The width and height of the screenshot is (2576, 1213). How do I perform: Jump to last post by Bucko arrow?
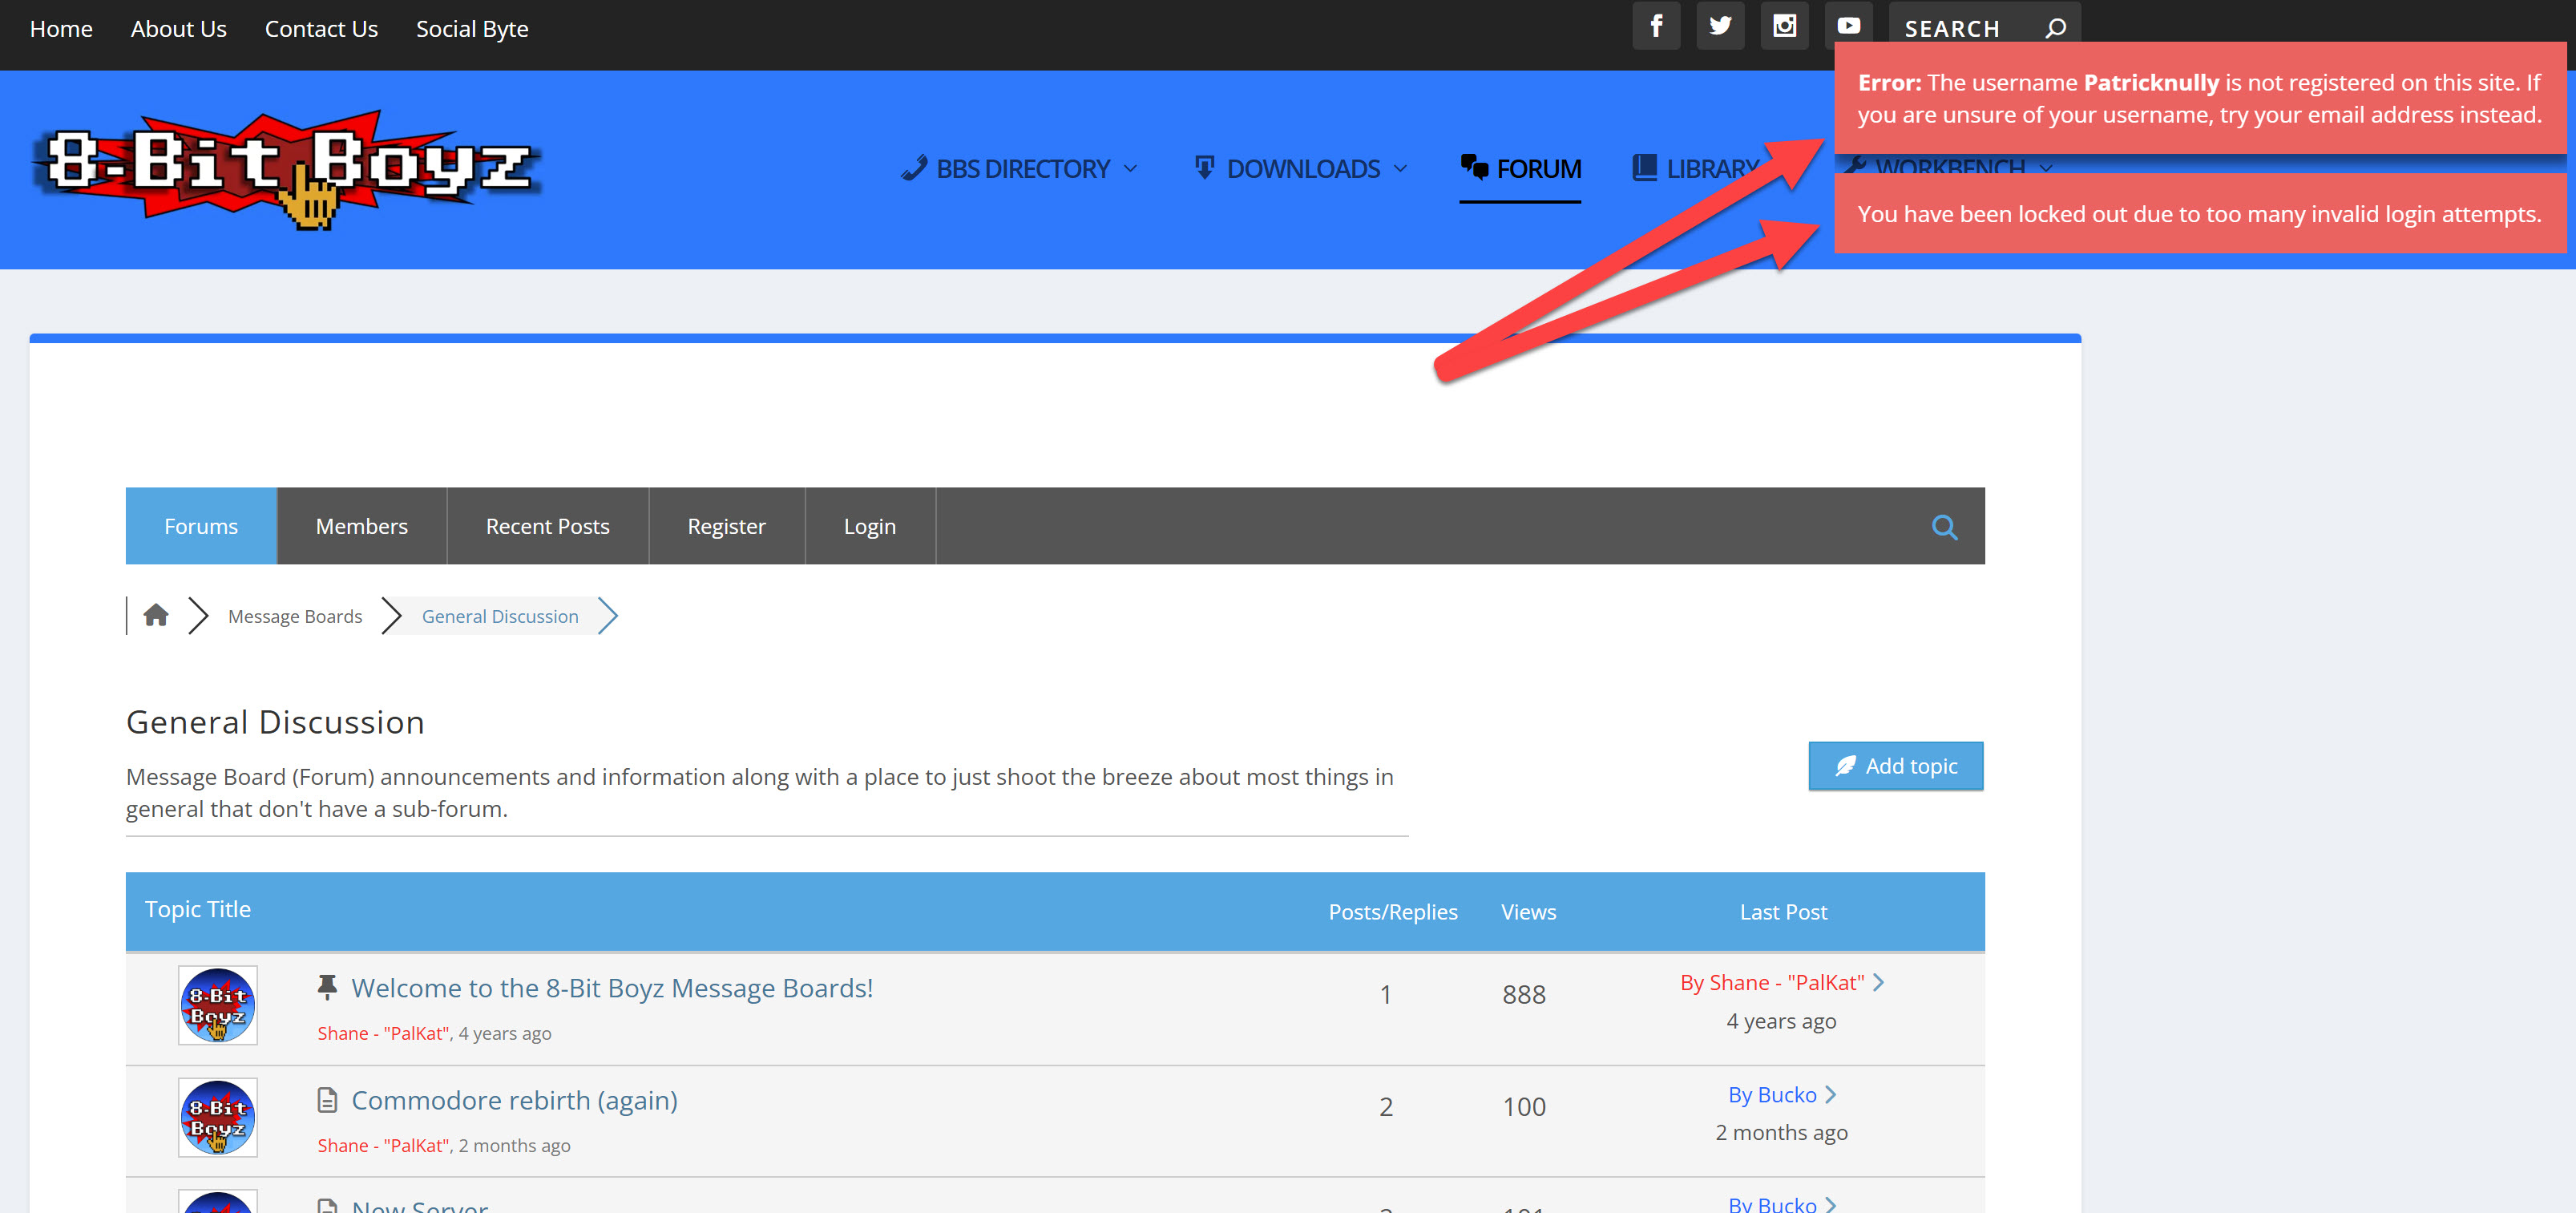click(1831, 1095)
